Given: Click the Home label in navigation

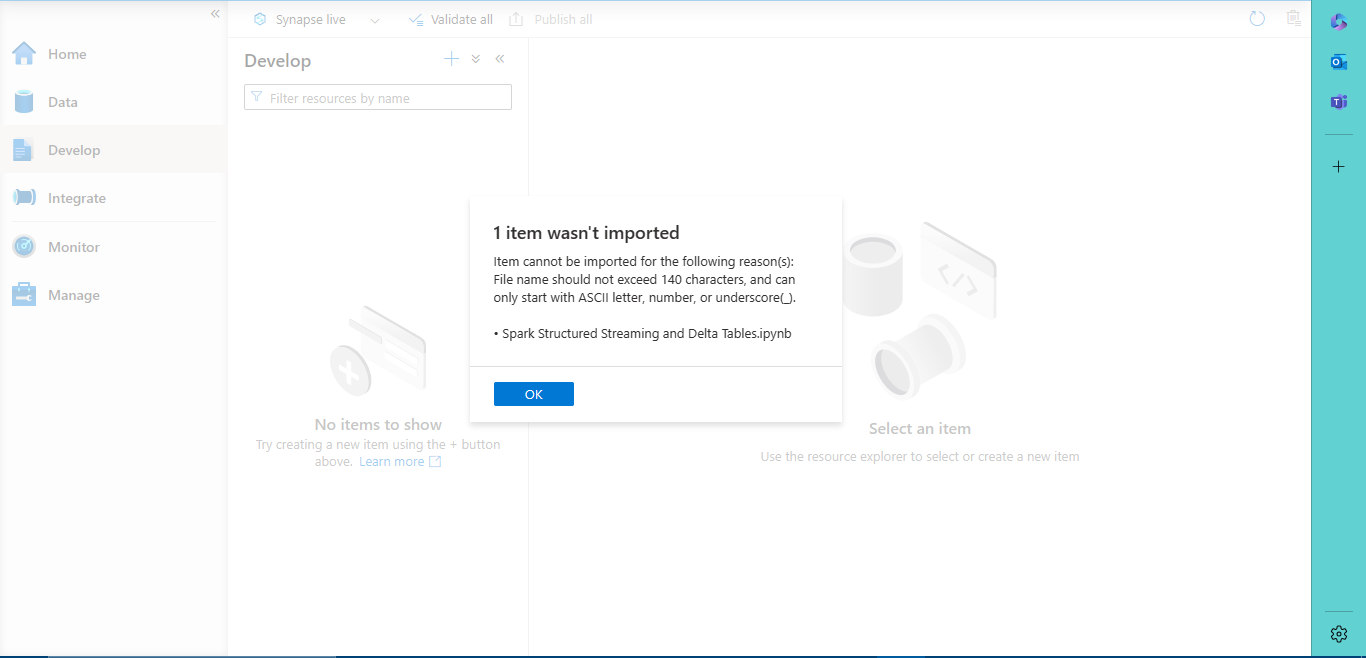Looking at the screenshot, I should coord(67,54).
